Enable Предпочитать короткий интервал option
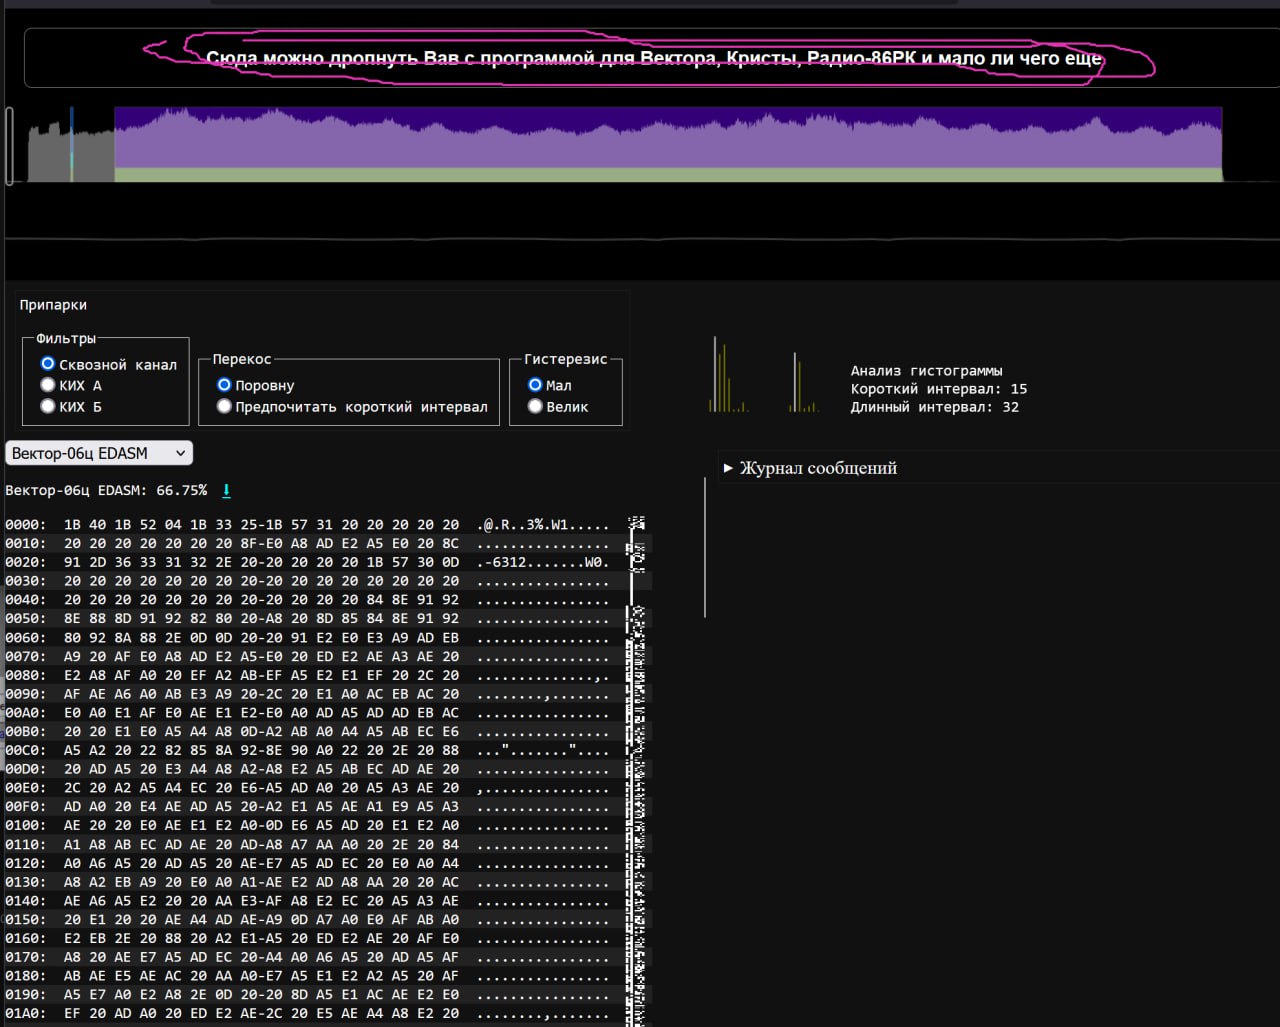Image resolution: width=1280 pixels, height=1027 pixels. (224, 406)
